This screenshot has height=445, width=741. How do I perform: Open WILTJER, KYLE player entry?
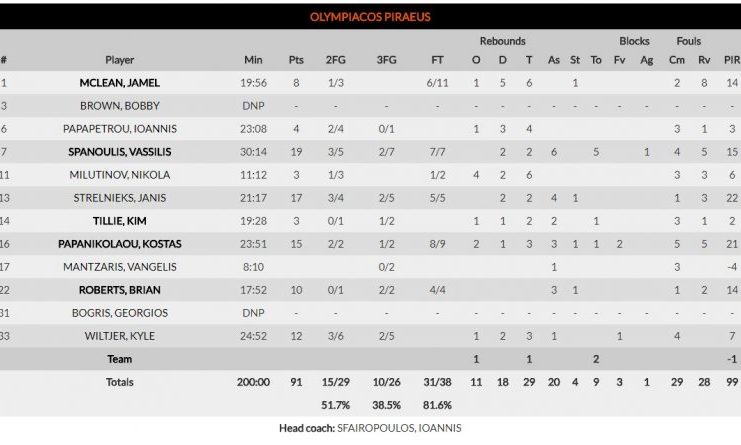[x=119, y=336]
